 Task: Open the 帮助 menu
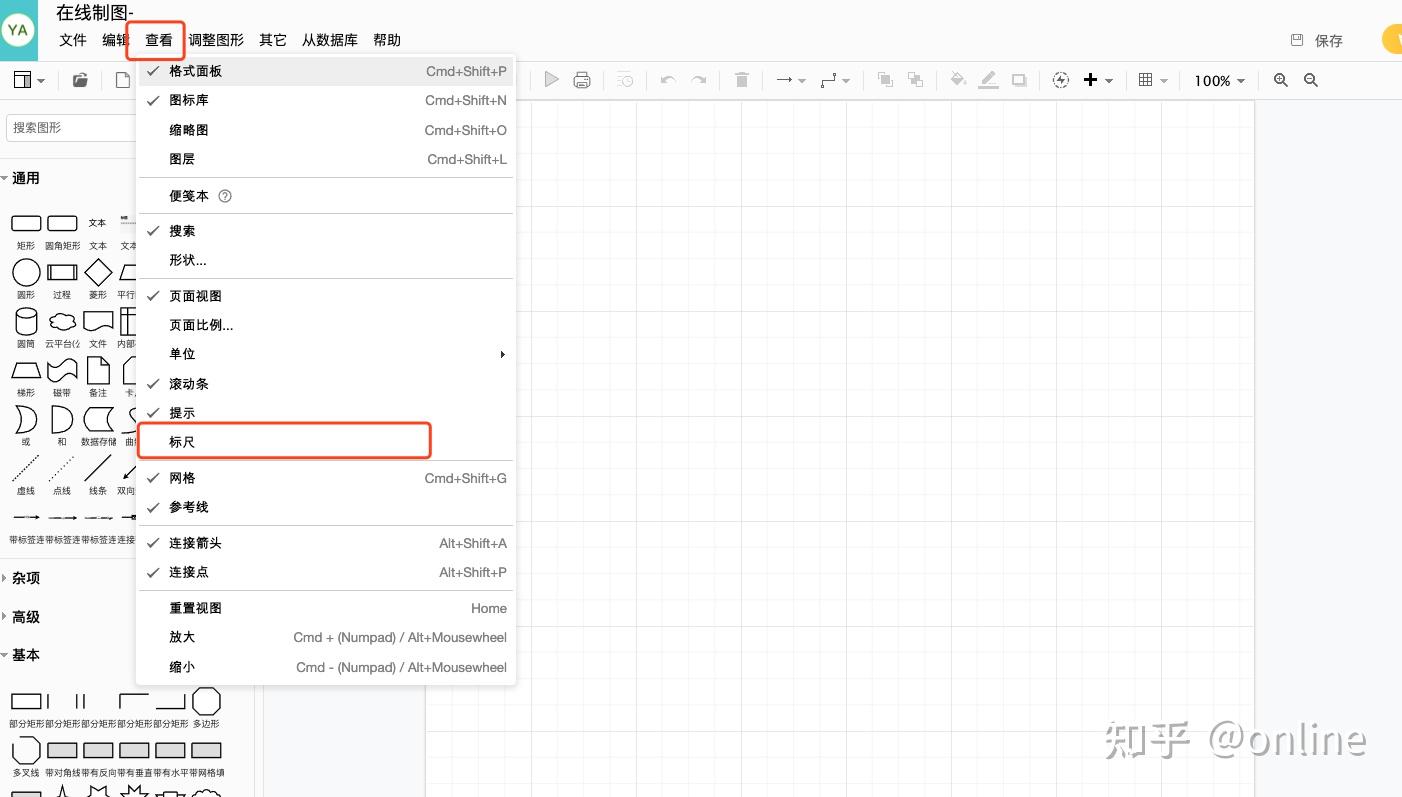pyautogui.click(x=386, y=40)
